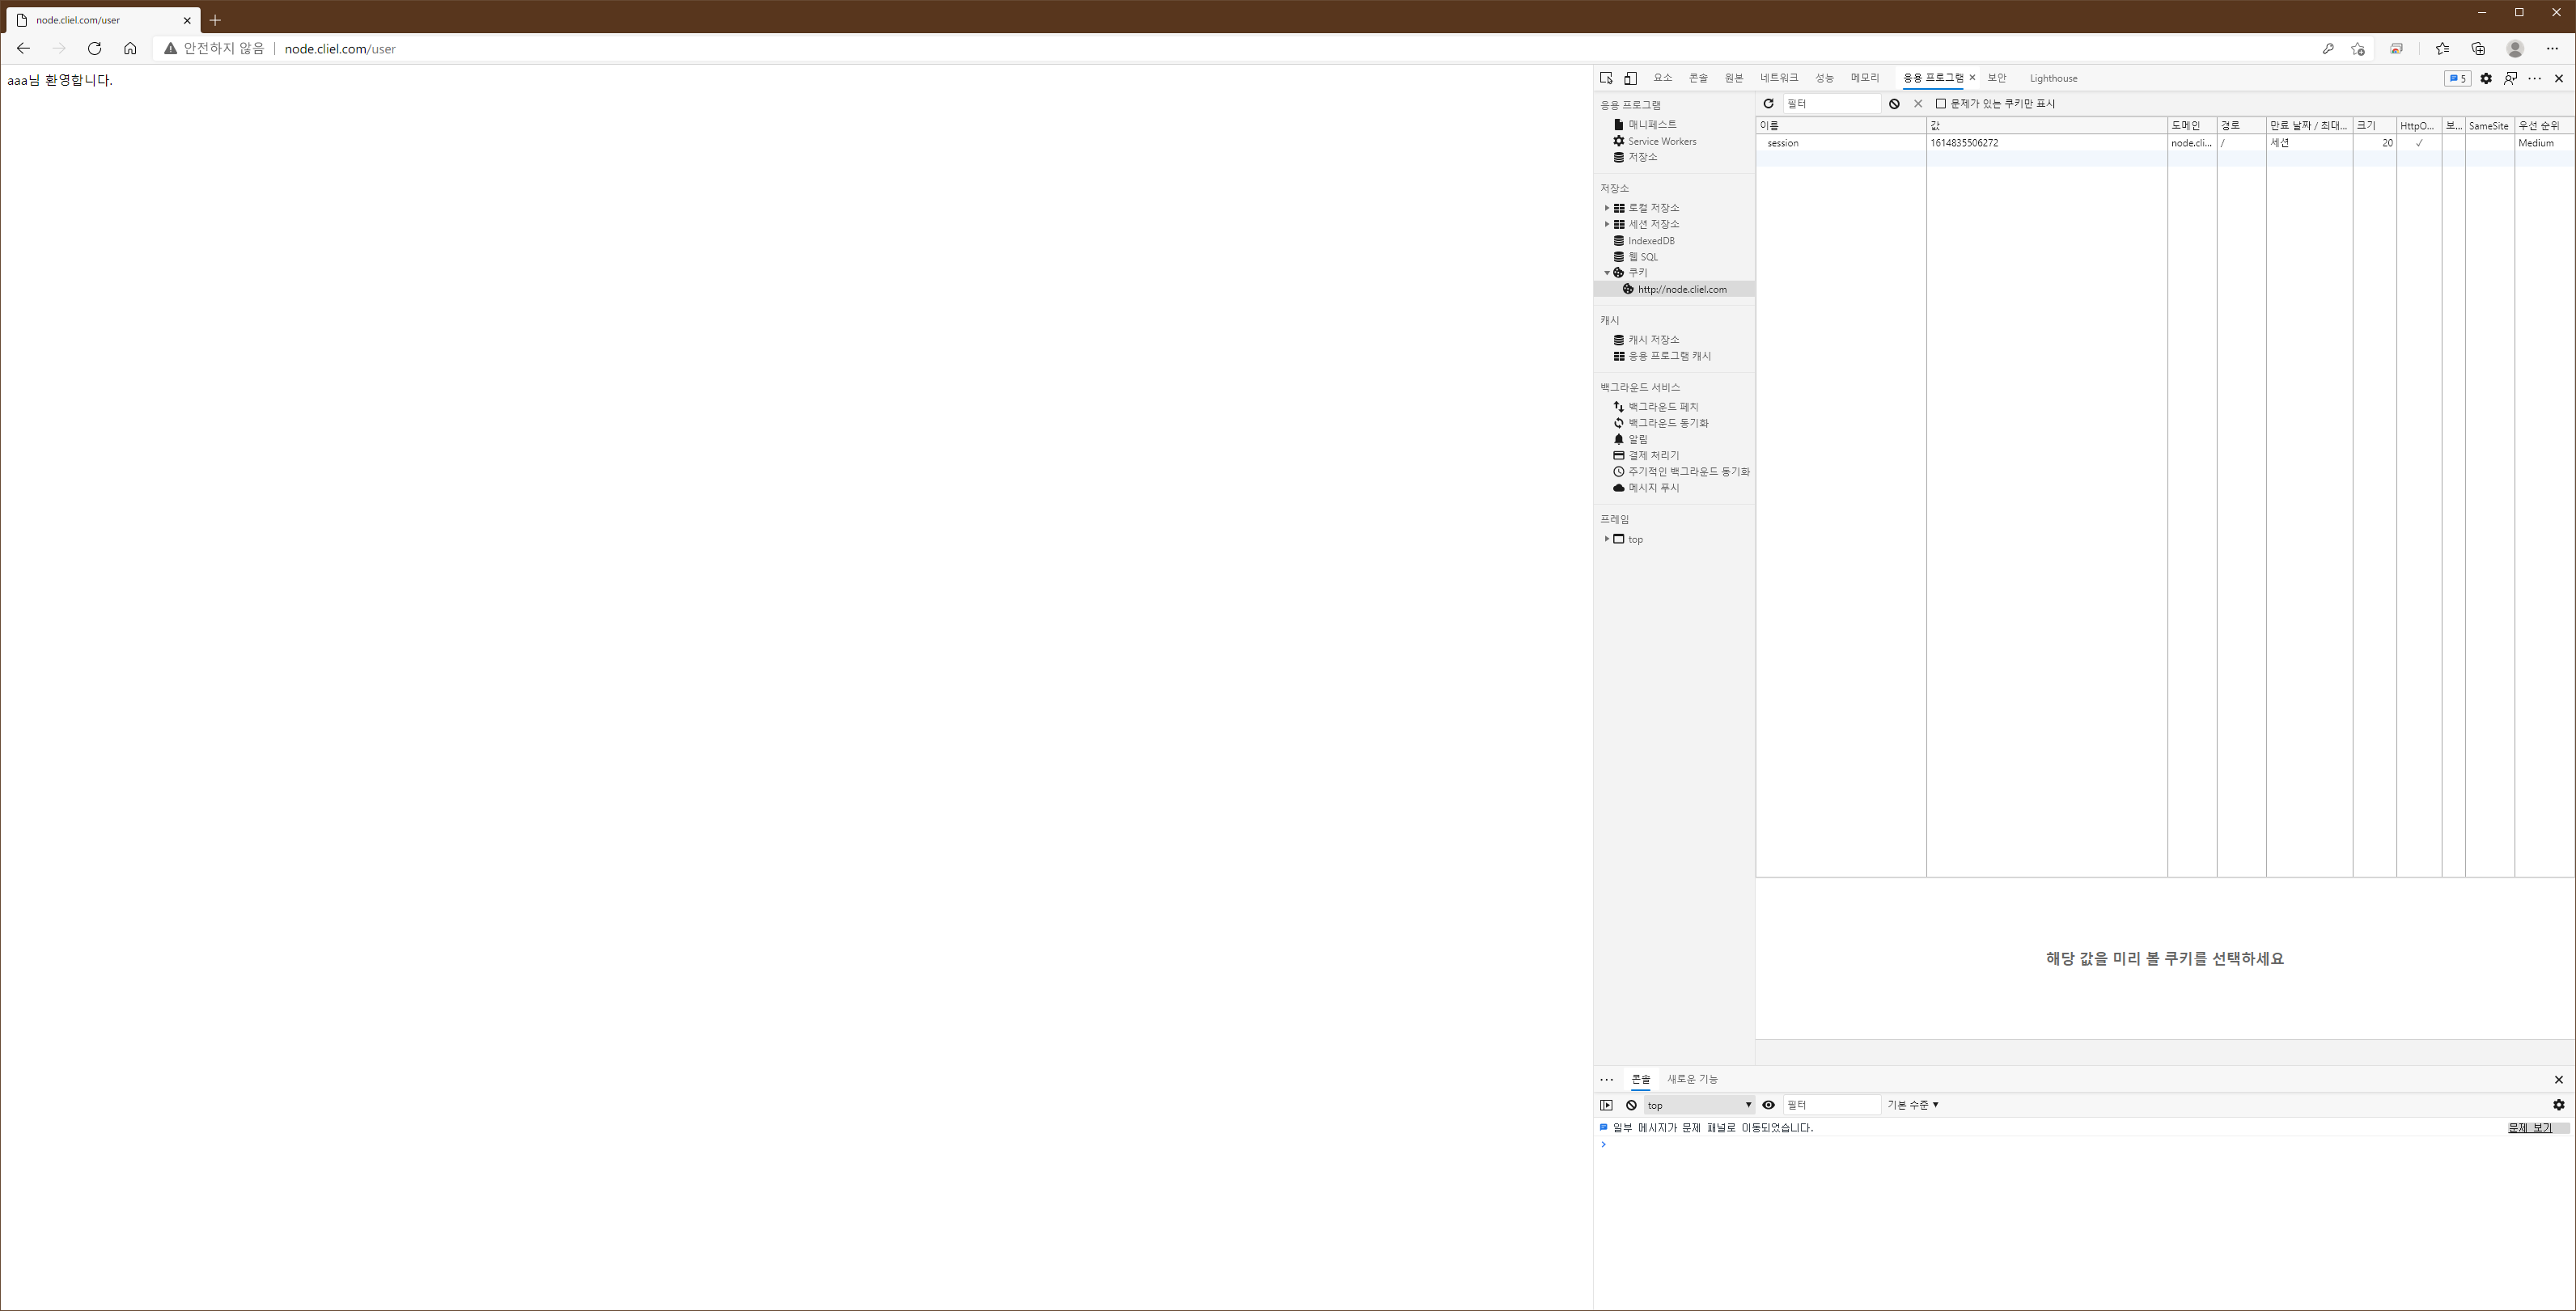The width and height of the screenshot is (2576, 1311).
Task: Reload the page with browser refresh button
Action: click(95, 48)
